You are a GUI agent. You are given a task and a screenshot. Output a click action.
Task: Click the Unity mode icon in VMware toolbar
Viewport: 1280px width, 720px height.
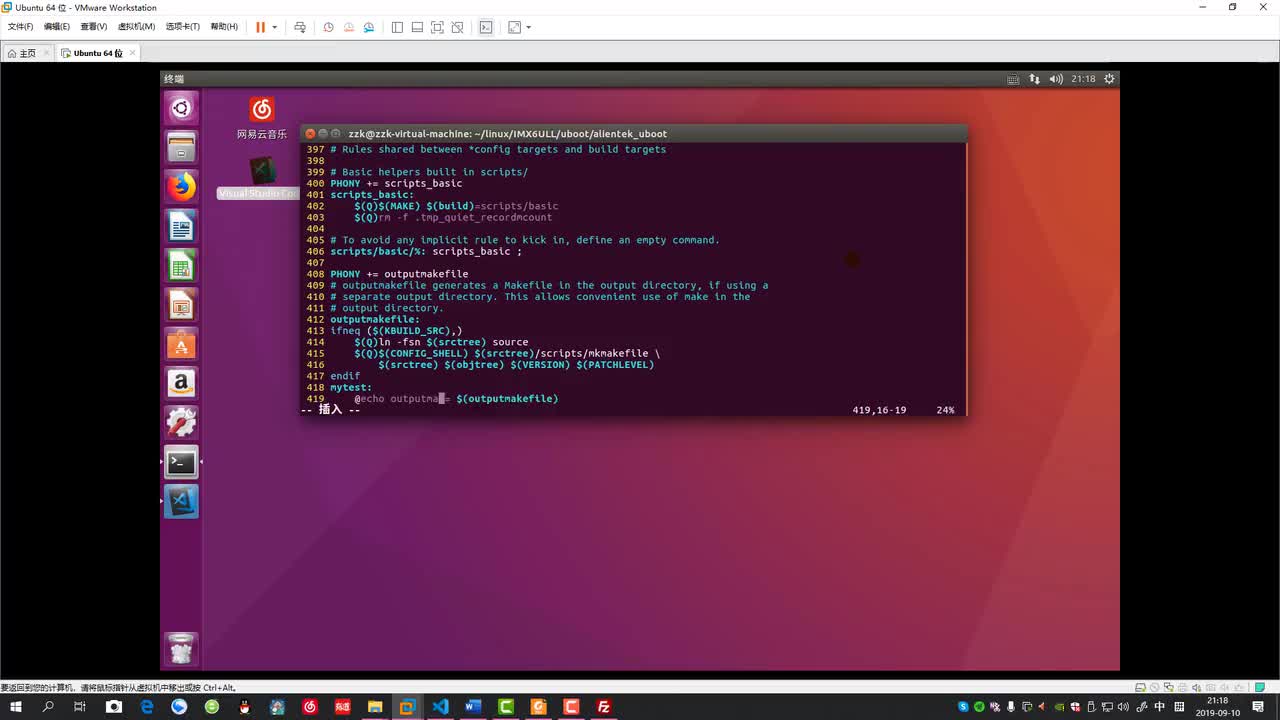tap(457, 27)
